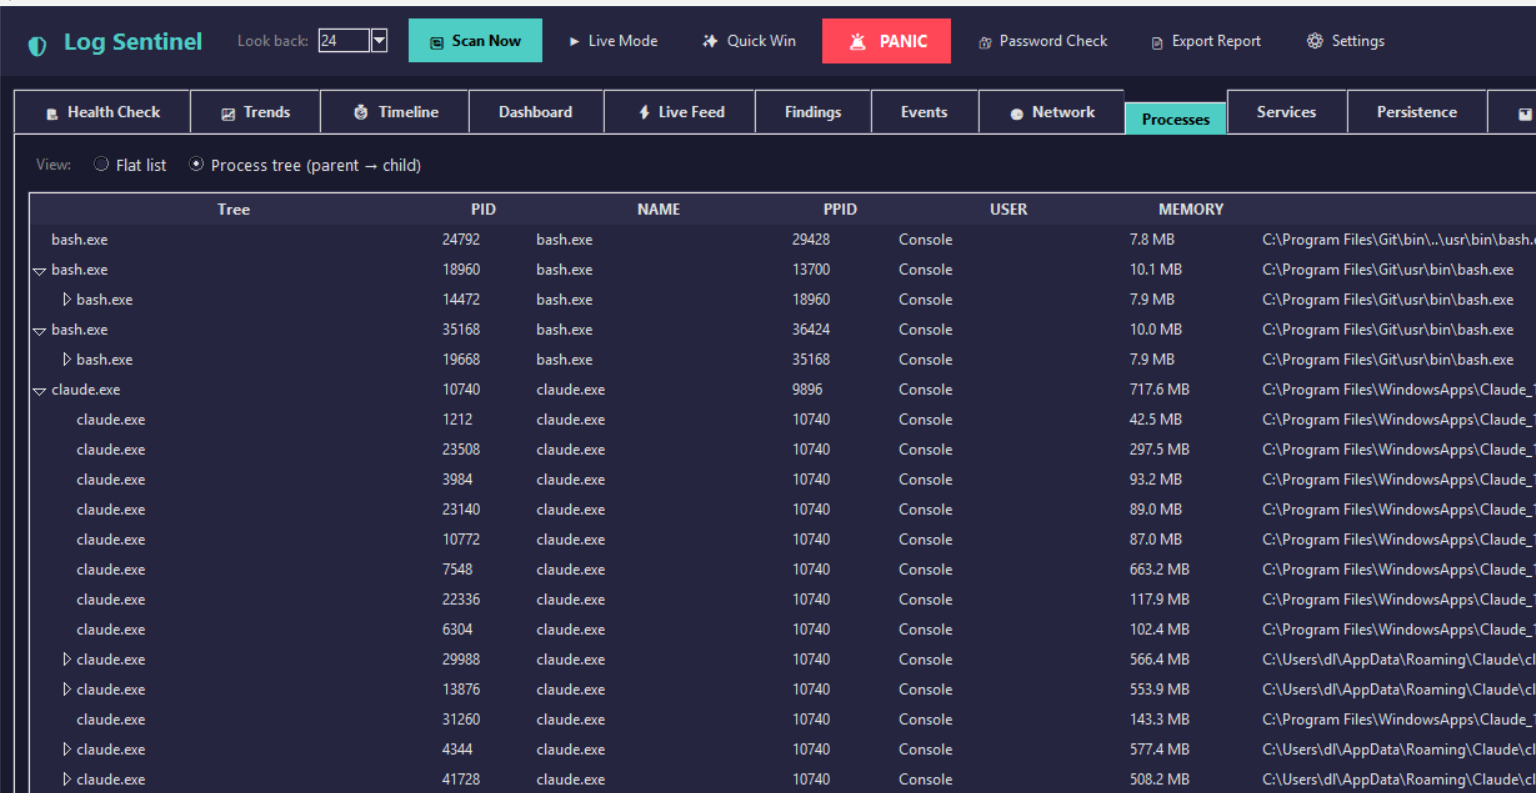This screenshot has width=1536, height=793.
Task: Click the Health Check tab icon
Action: tap(52, 114)
